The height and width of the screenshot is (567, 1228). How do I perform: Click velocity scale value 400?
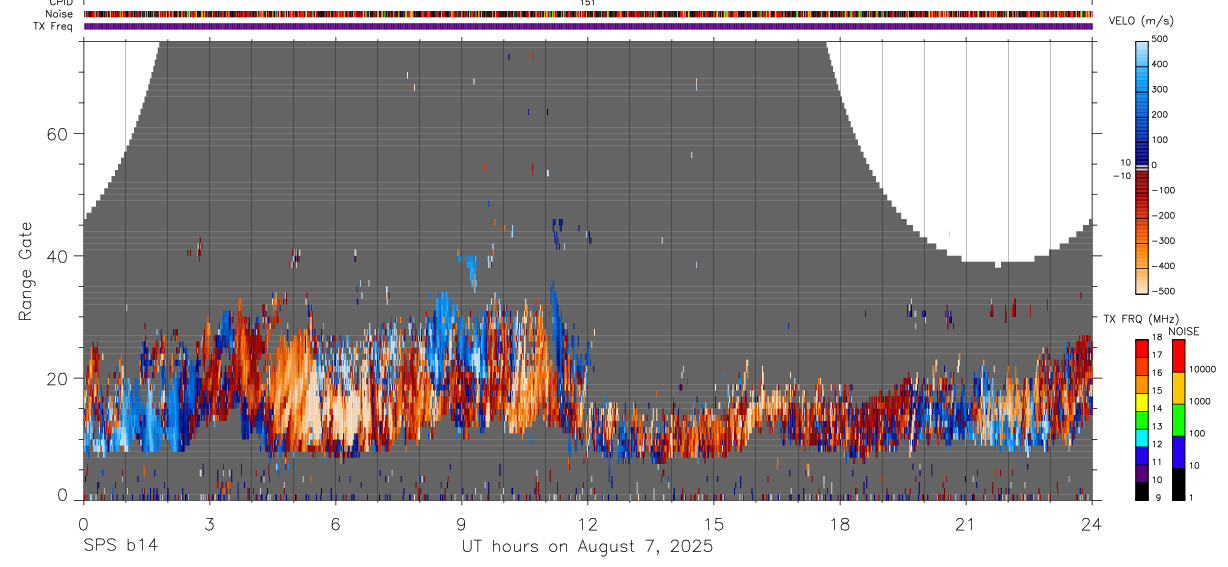point(1160,64)
